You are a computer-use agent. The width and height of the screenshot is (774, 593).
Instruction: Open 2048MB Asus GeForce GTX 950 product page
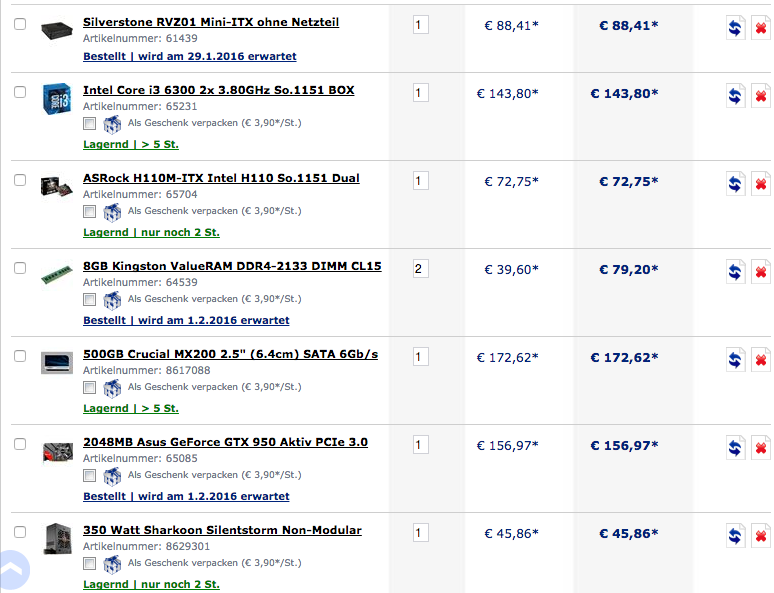click(225, 442)
